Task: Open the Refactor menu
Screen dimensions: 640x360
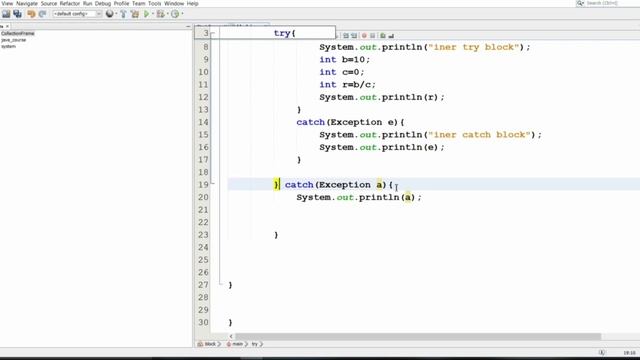Action: click(70, 3)
